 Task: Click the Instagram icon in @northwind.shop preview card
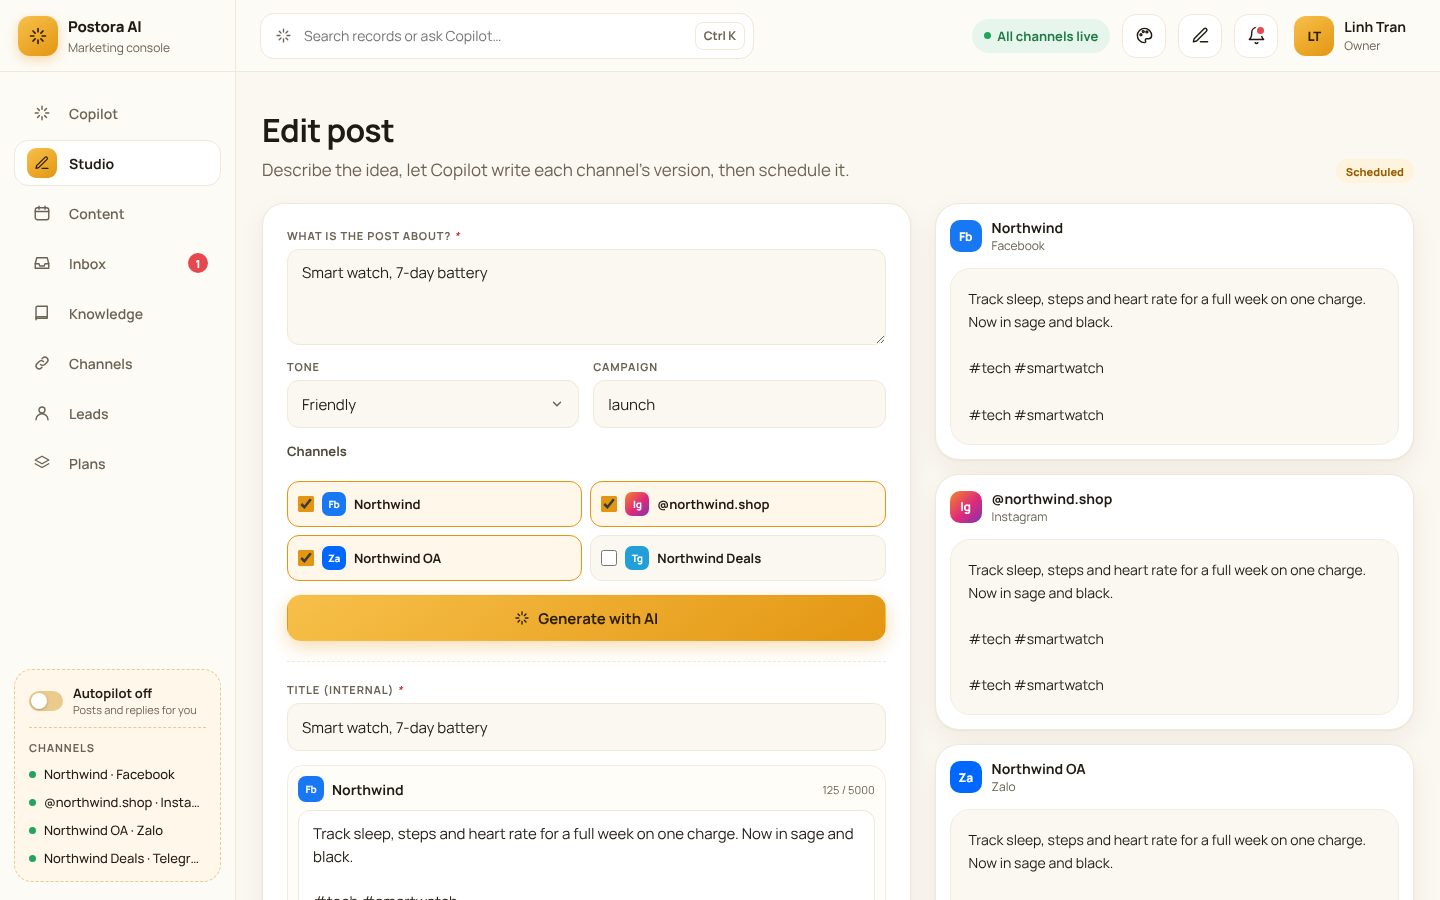coord(966,507)
